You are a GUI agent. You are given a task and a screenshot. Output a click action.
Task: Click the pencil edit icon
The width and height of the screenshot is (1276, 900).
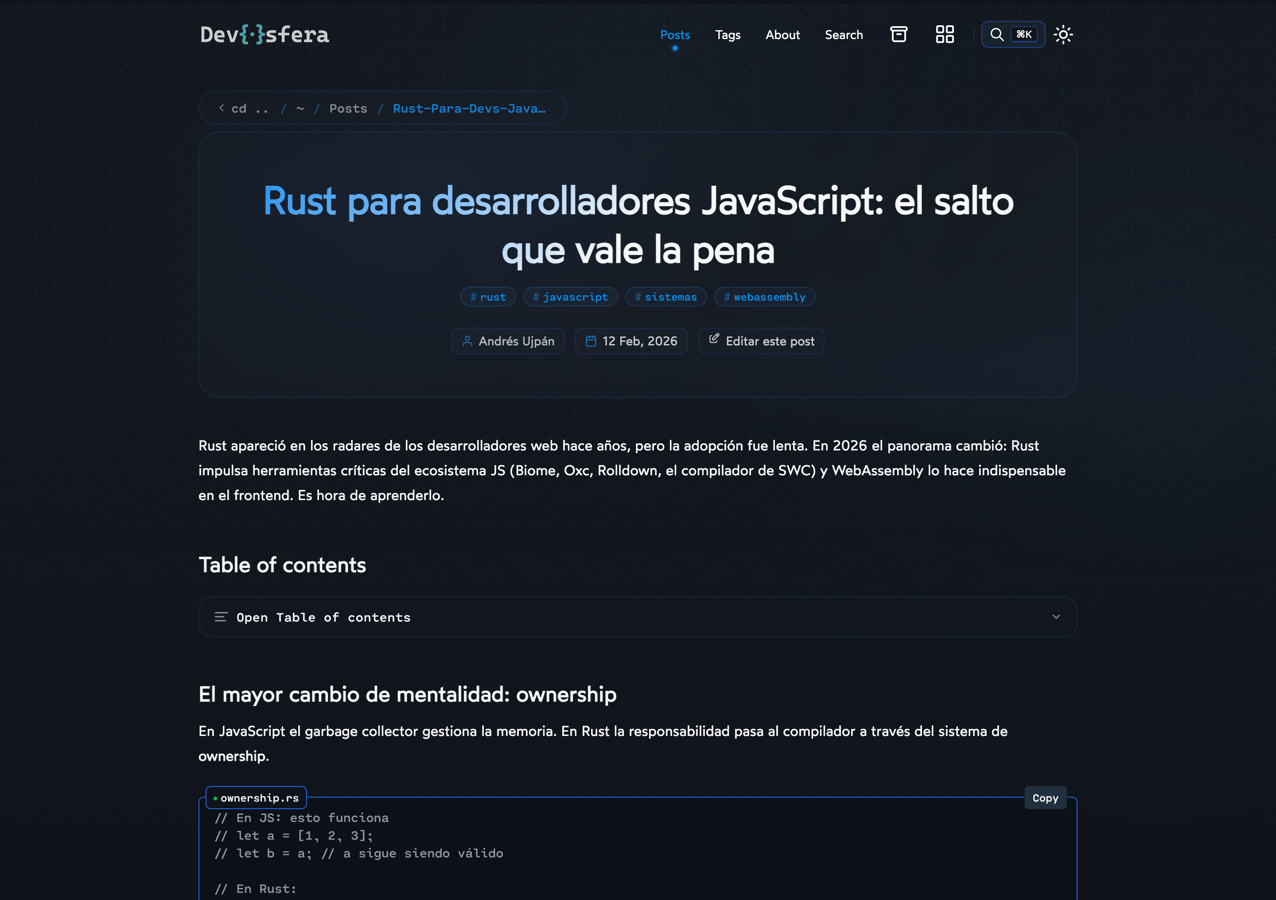pos(714,340)
